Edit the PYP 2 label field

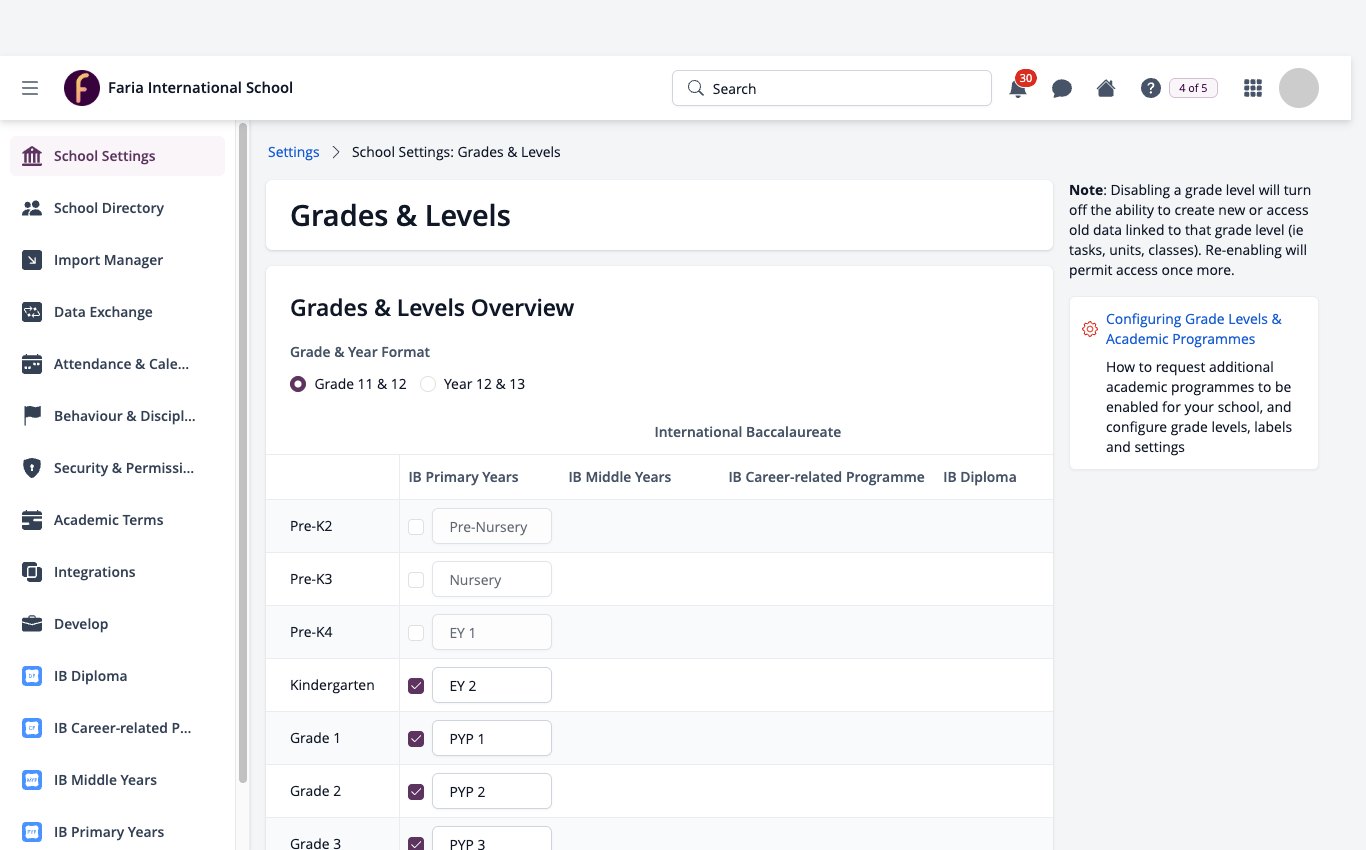492,791
